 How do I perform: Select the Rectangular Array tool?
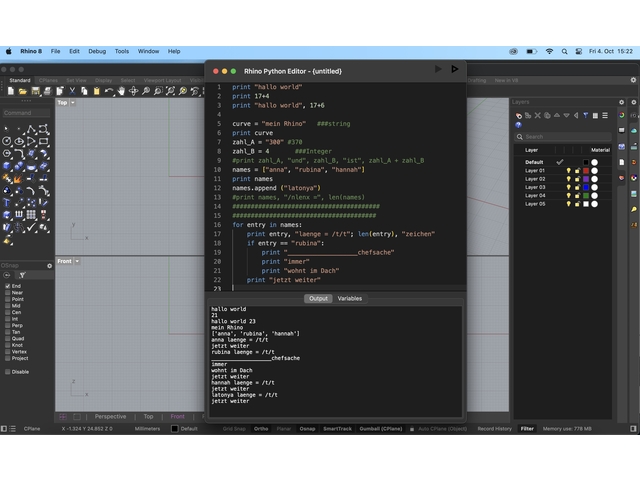click(x=31, y=215)
